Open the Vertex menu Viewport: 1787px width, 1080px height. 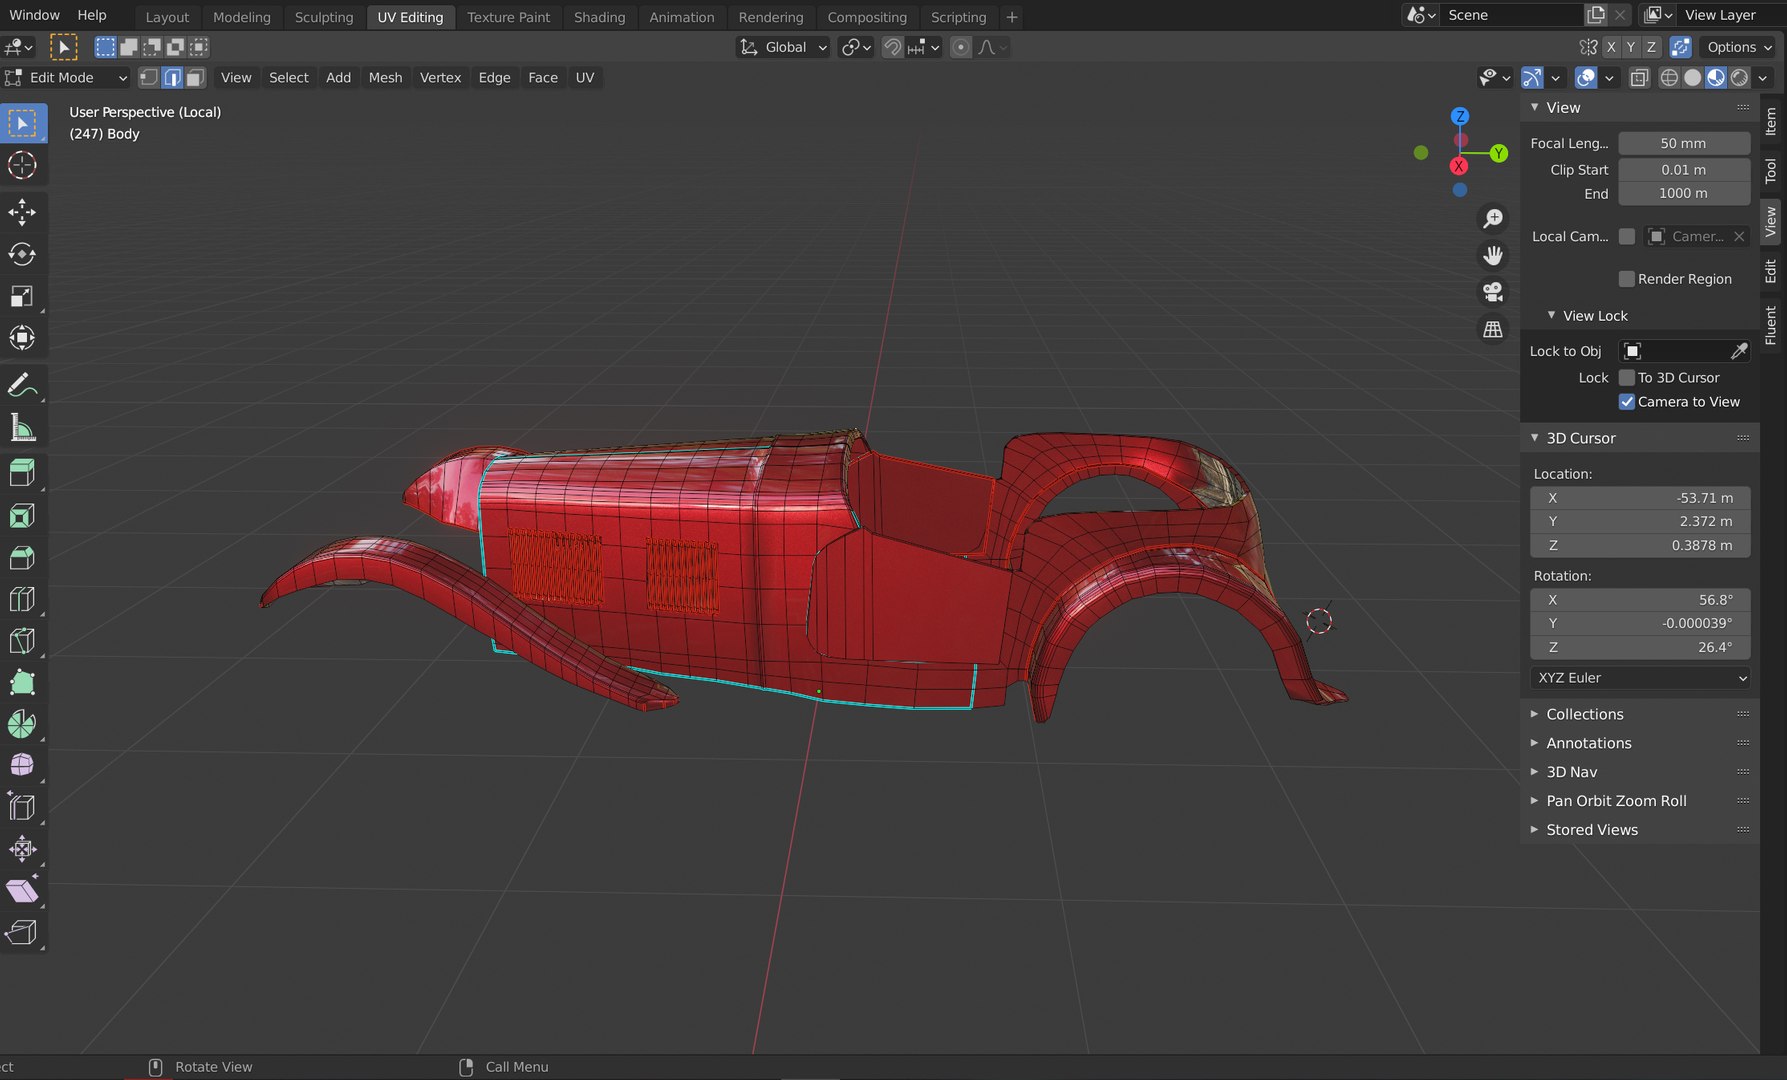(x=440, y=77)
